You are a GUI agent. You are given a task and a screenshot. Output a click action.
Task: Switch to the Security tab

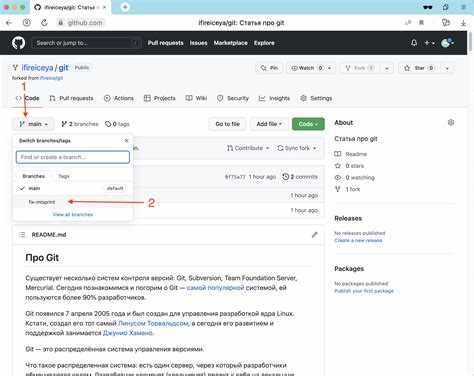click(233, 98)
